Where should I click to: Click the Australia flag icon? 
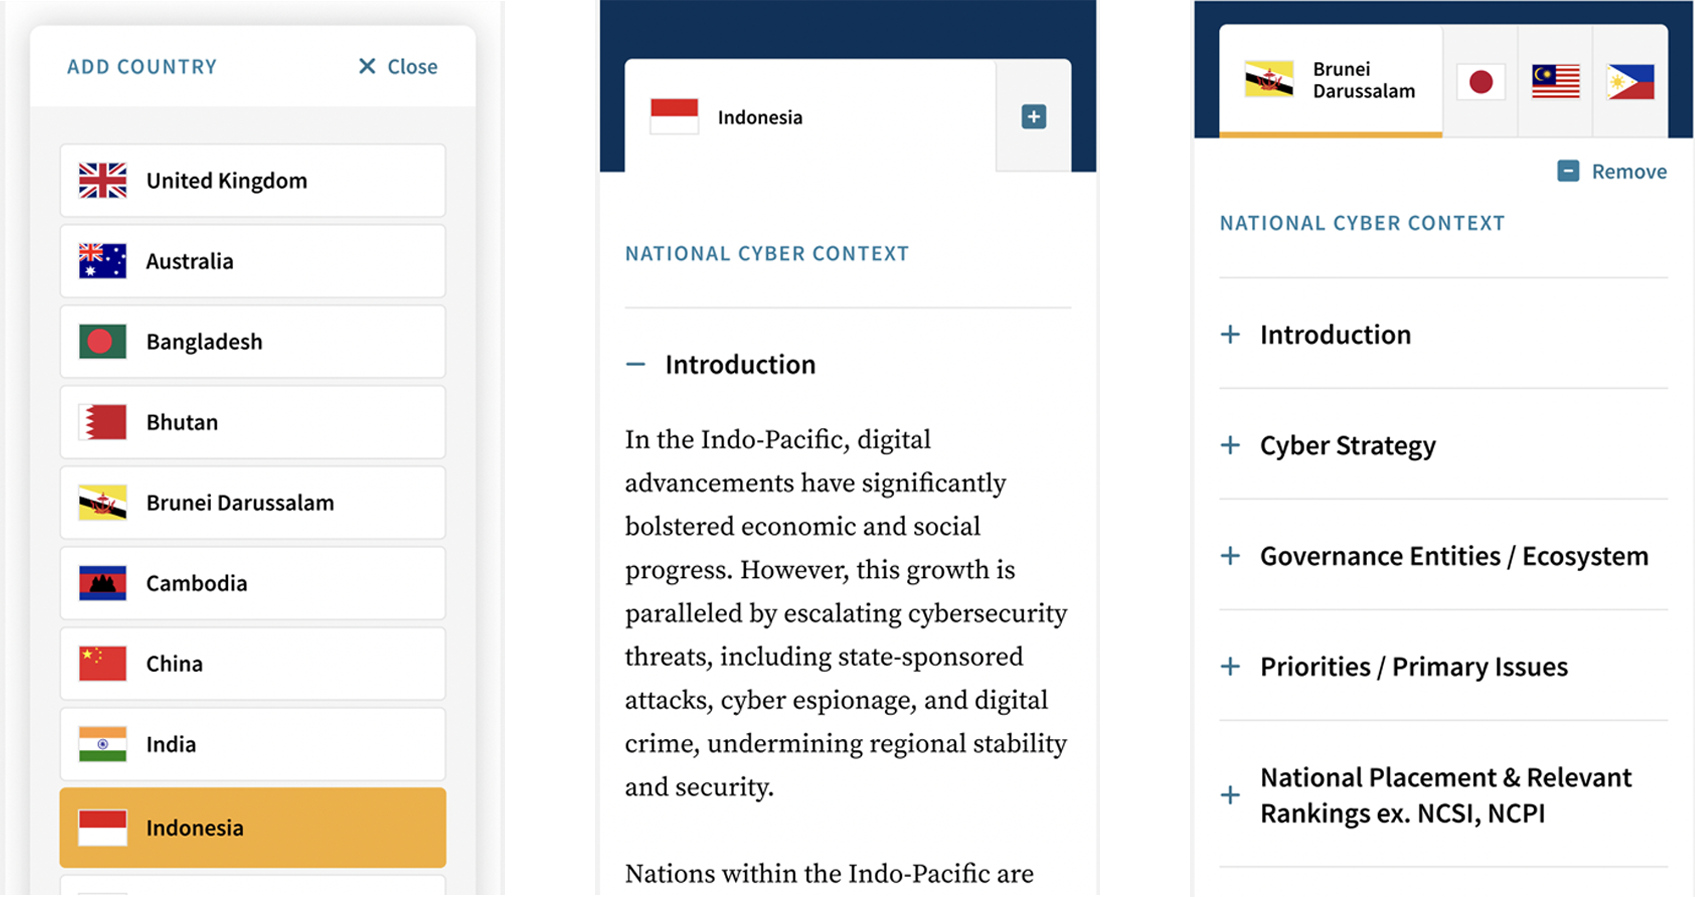(101, 261)
